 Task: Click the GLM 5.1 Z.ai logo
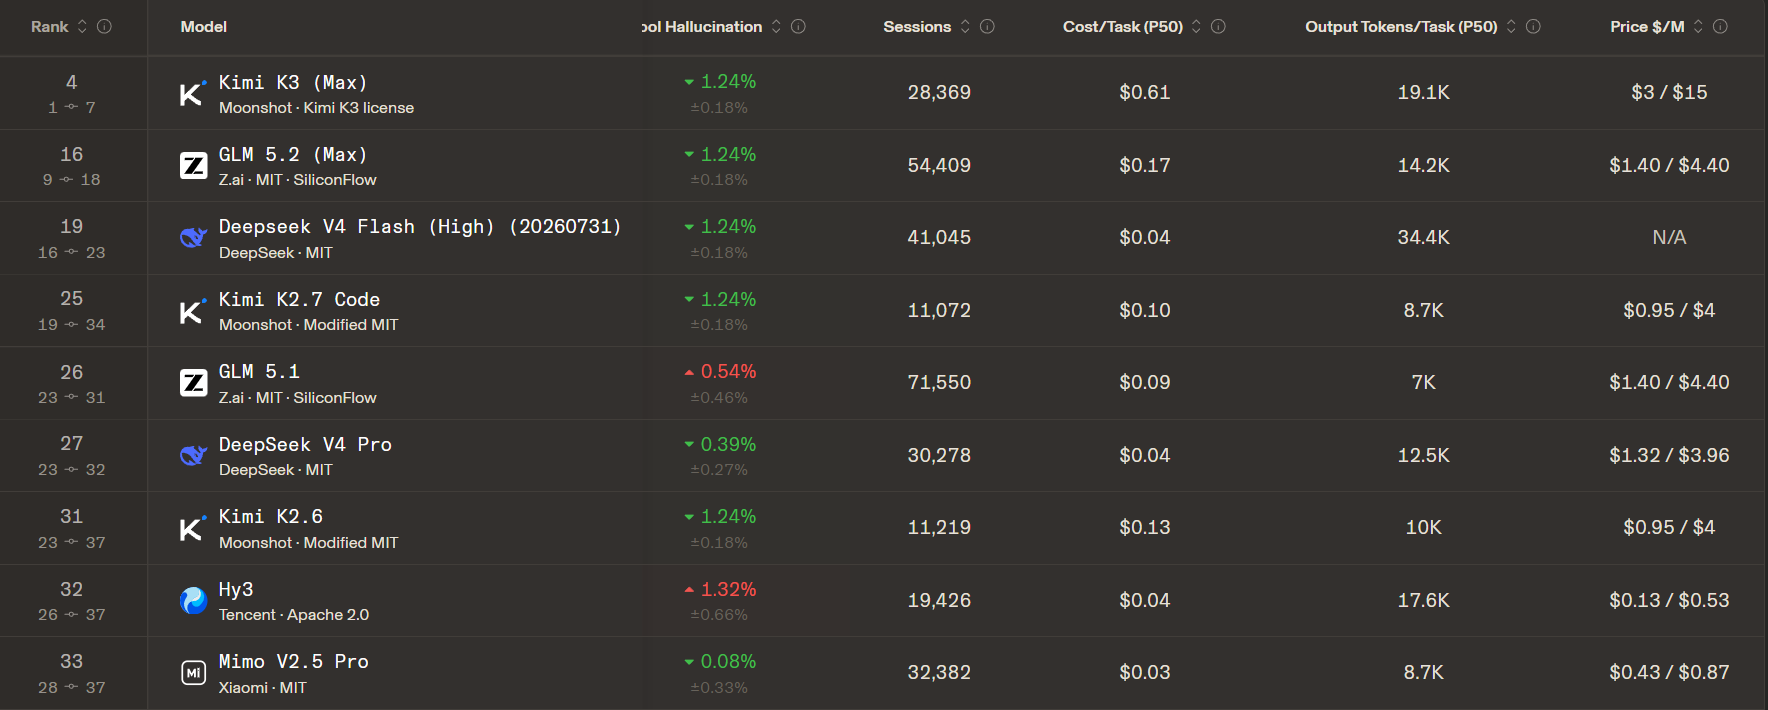click(193, 383)
